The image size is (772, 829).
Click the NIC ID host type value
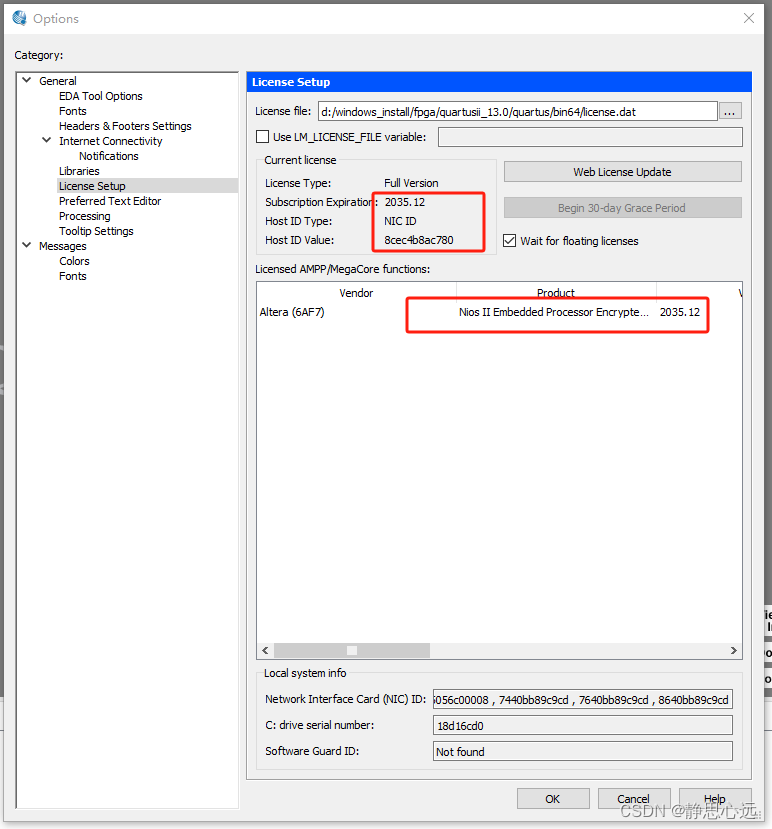[400, 221]
